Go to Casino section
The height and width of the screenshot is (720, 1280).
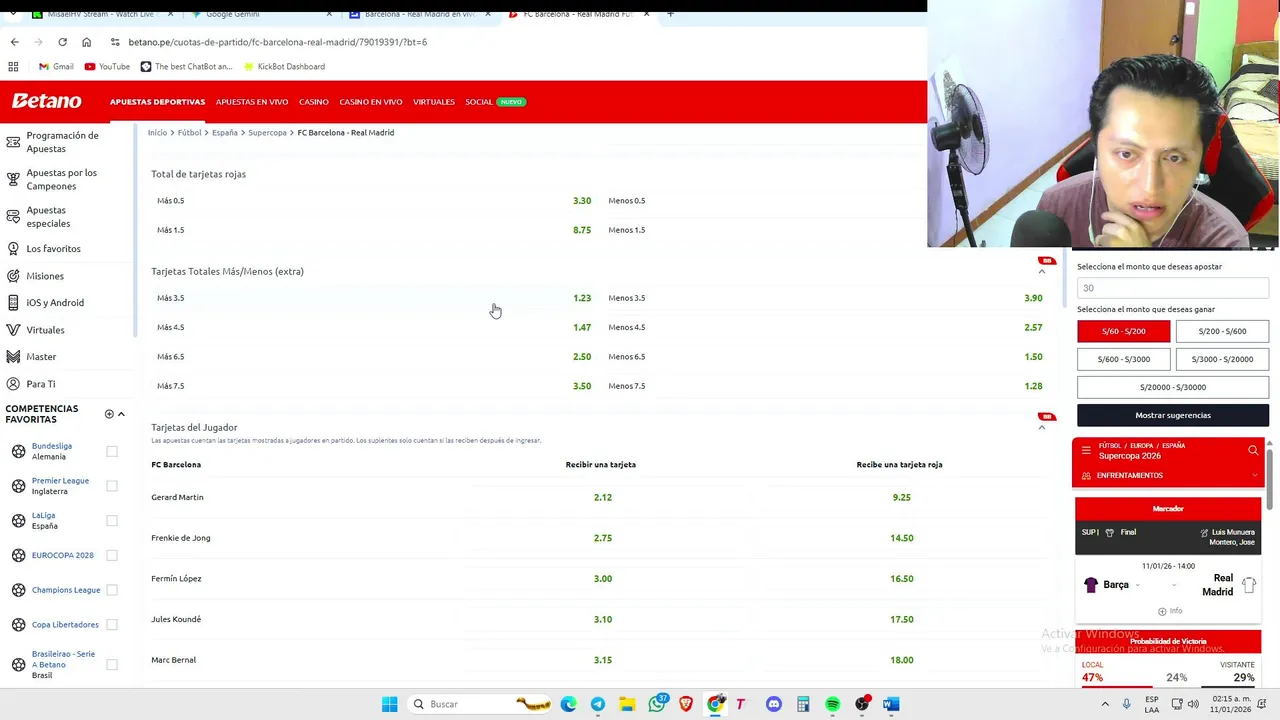pos(314,102)
